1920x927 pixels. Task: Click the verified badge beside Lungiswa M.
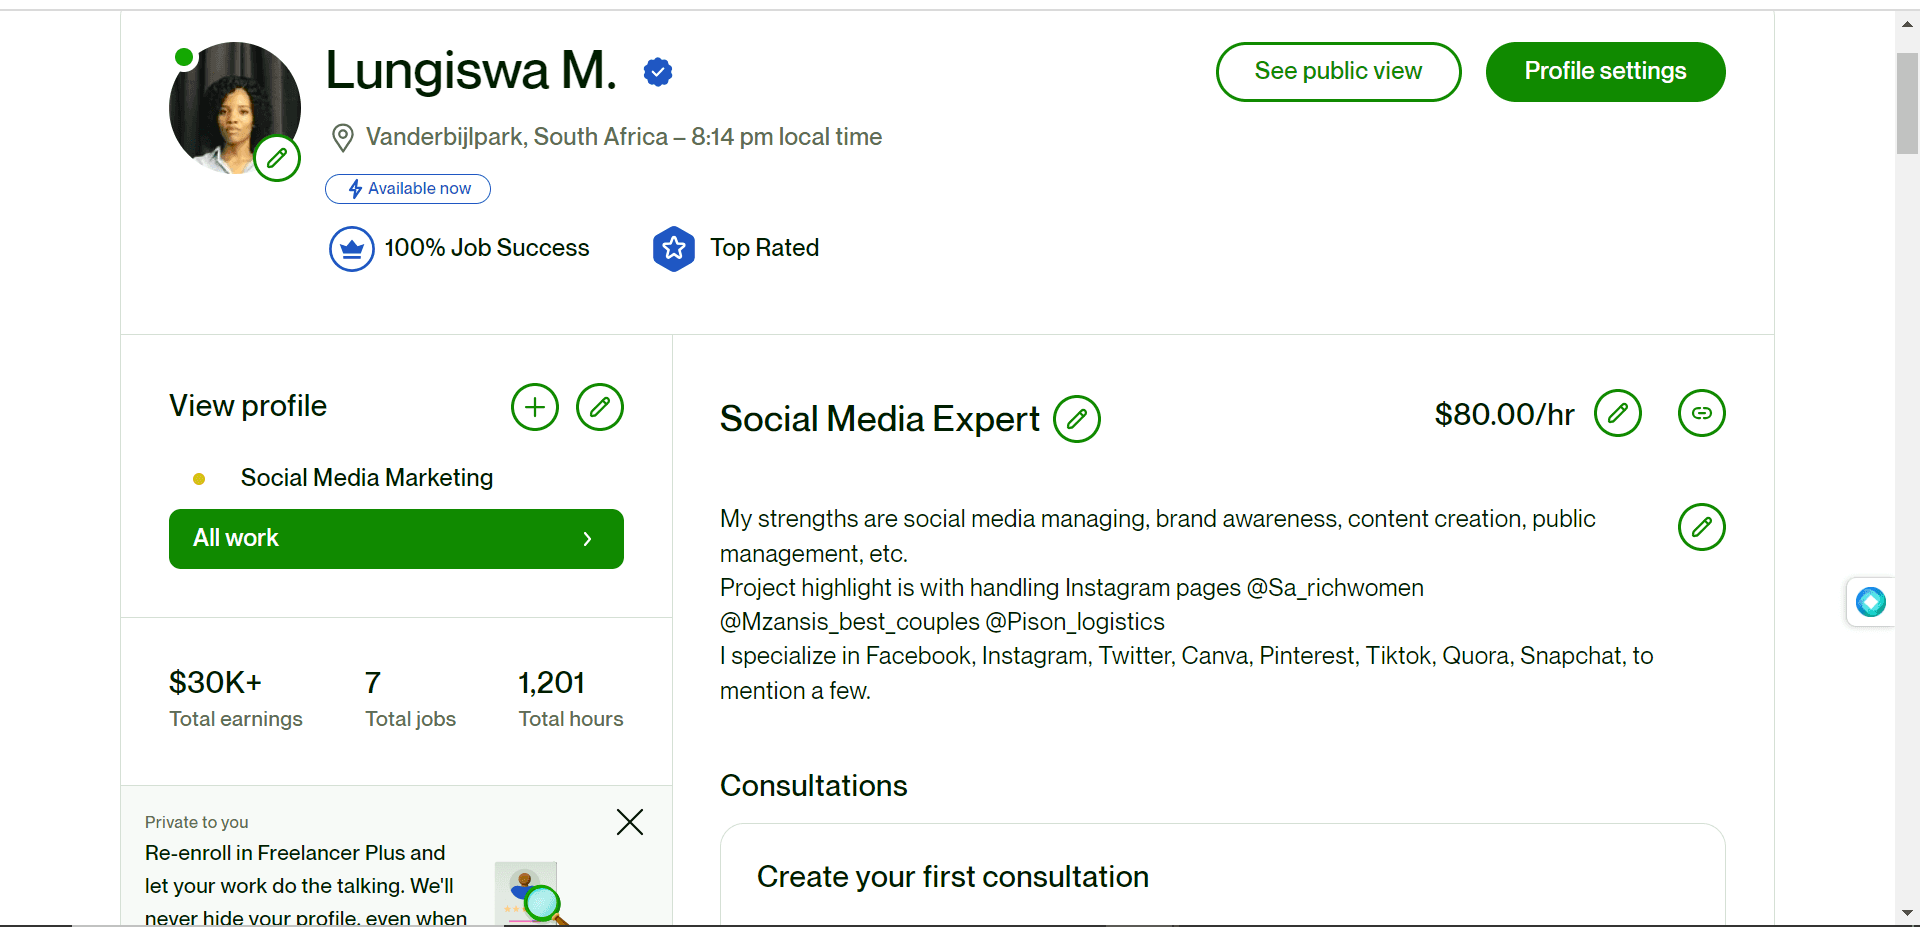(658, 72)
